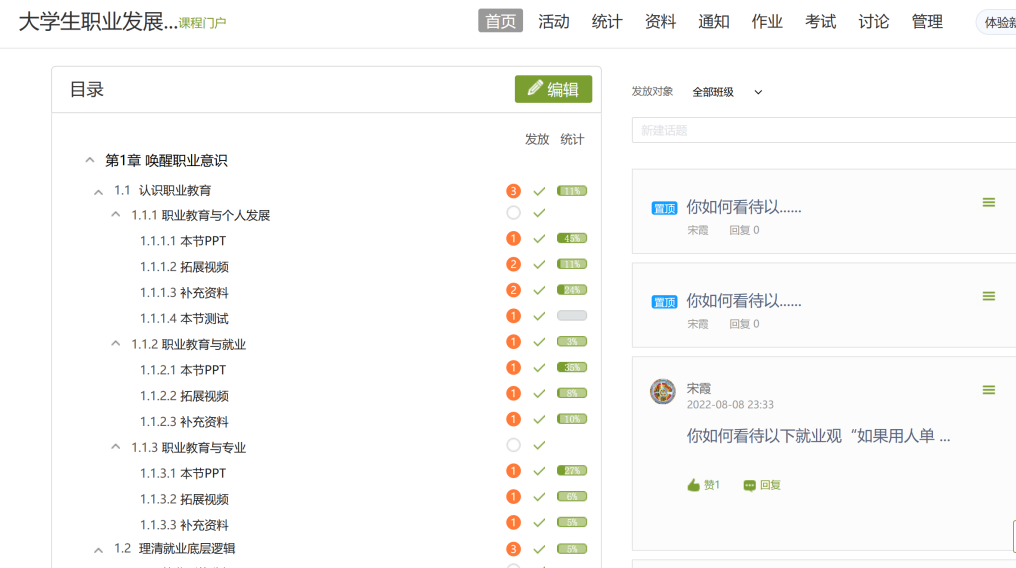Toggle release circle for 1.1.1 职业教育与个人发展
The image size is (1016, 568).
(x=513, y=212)
